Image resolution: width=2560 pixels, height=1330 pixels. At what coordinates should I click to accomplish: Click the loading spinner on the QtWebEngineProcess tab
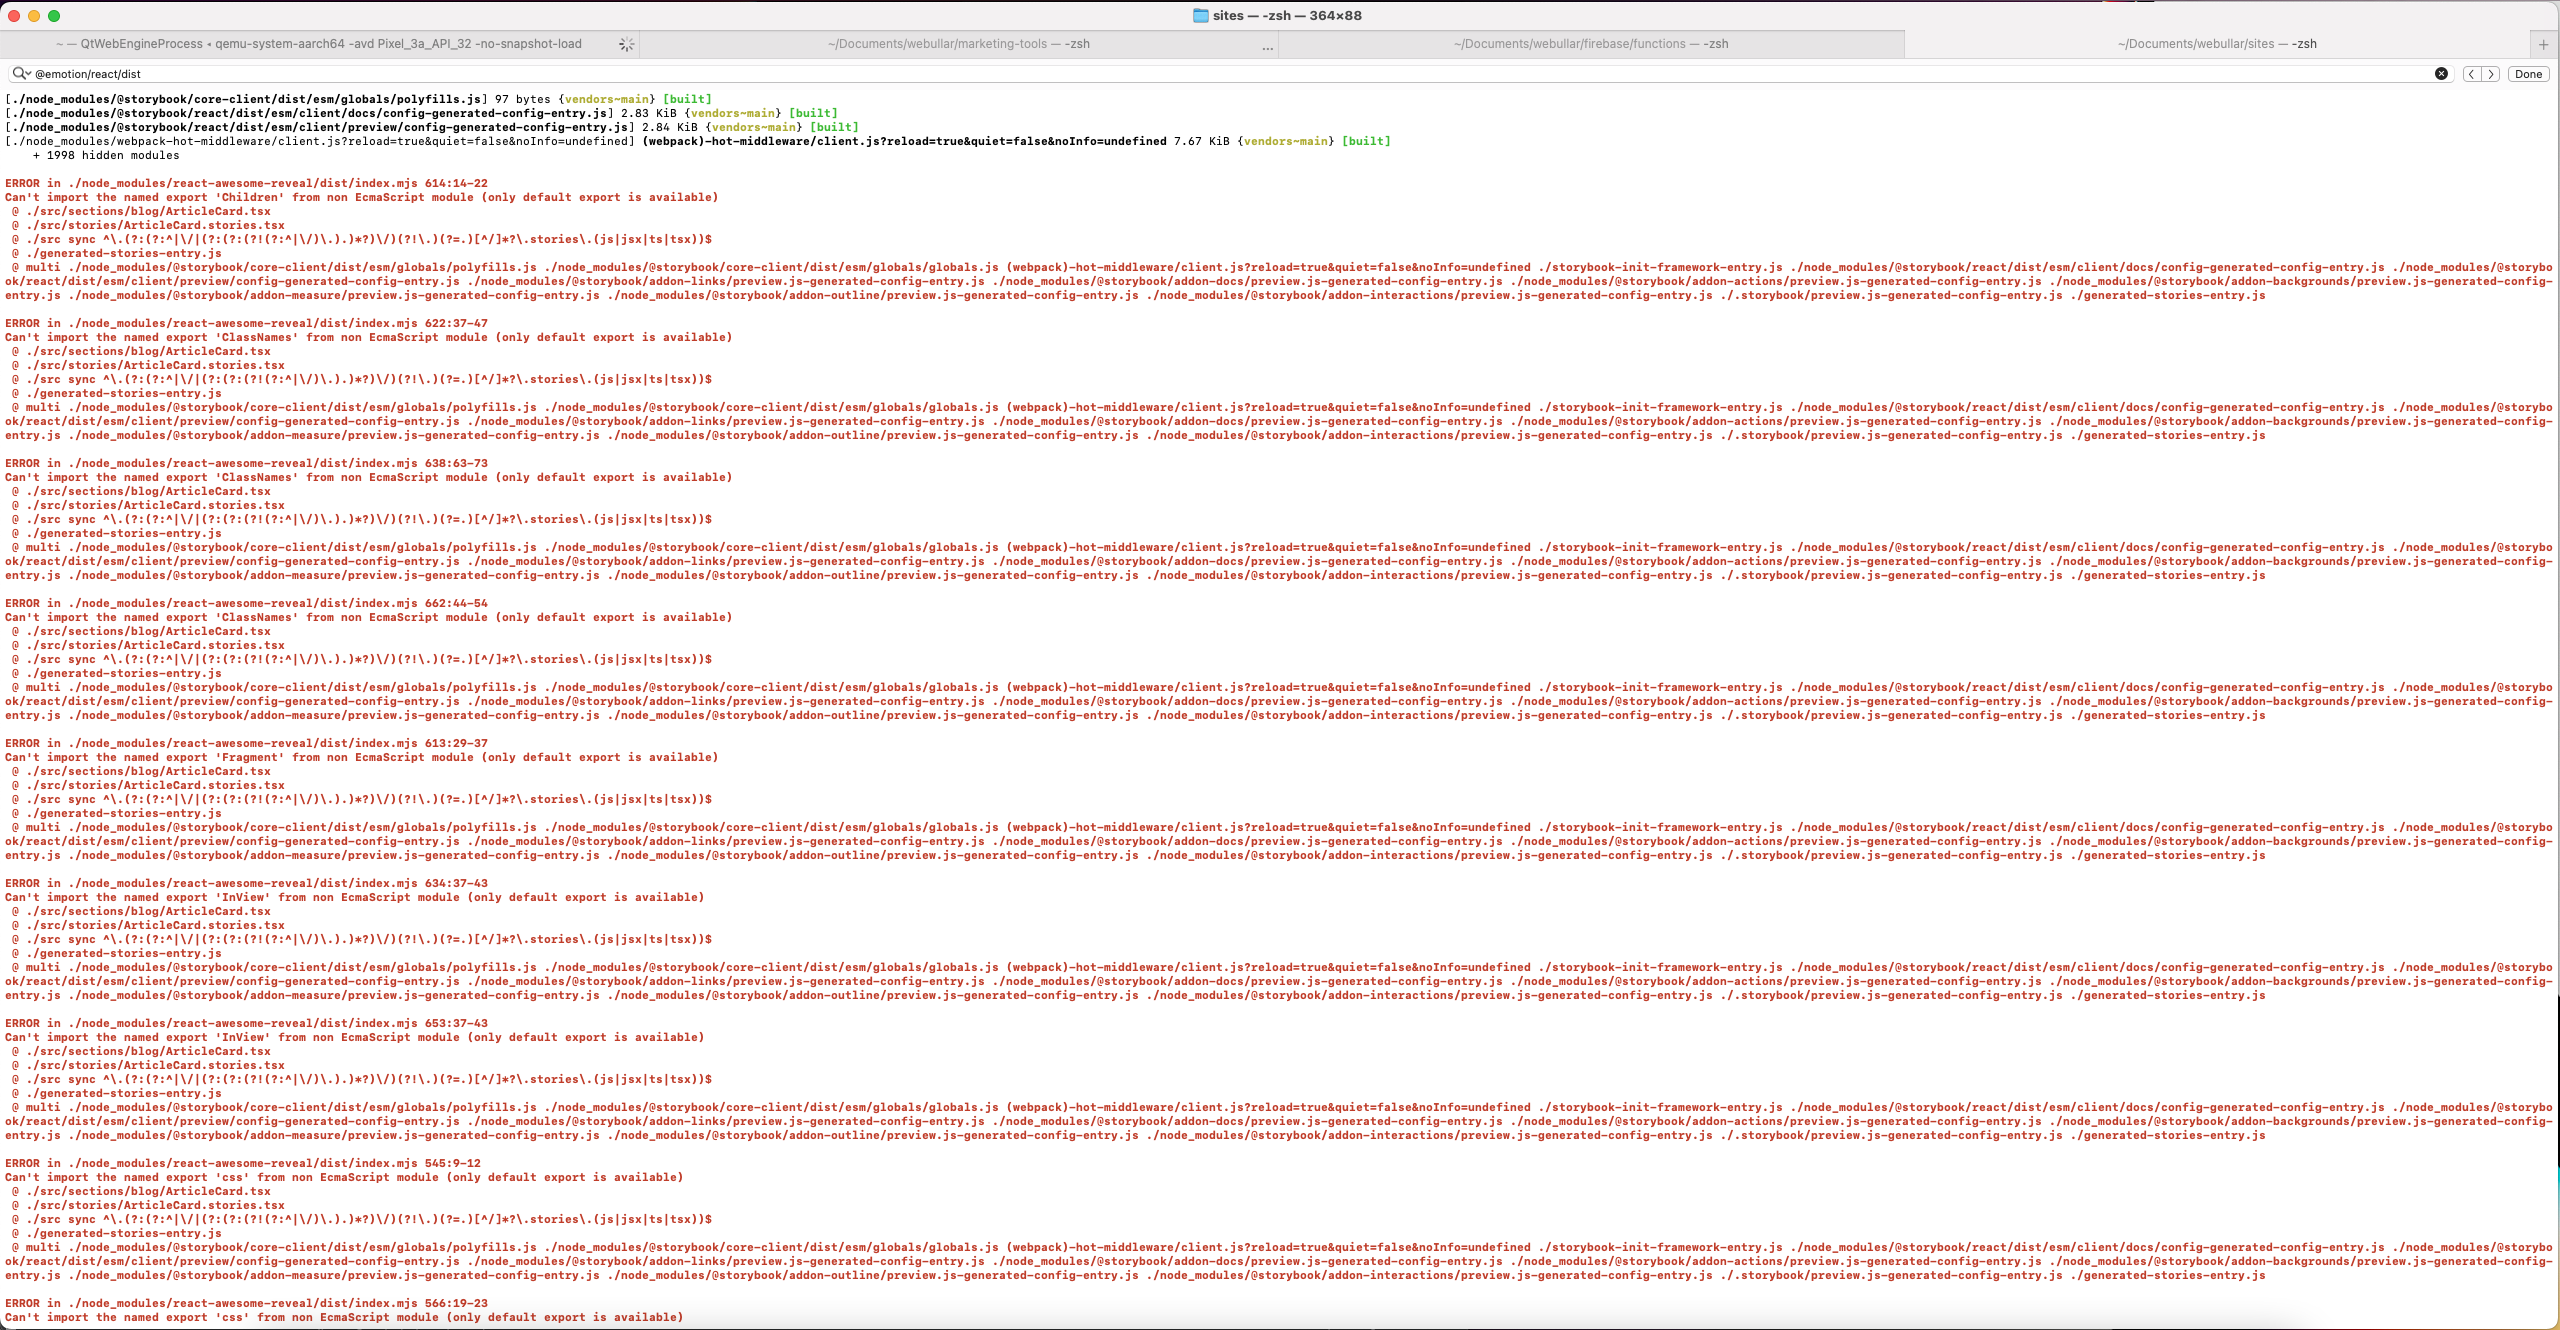pyautogui.click(x=627, y=44)
